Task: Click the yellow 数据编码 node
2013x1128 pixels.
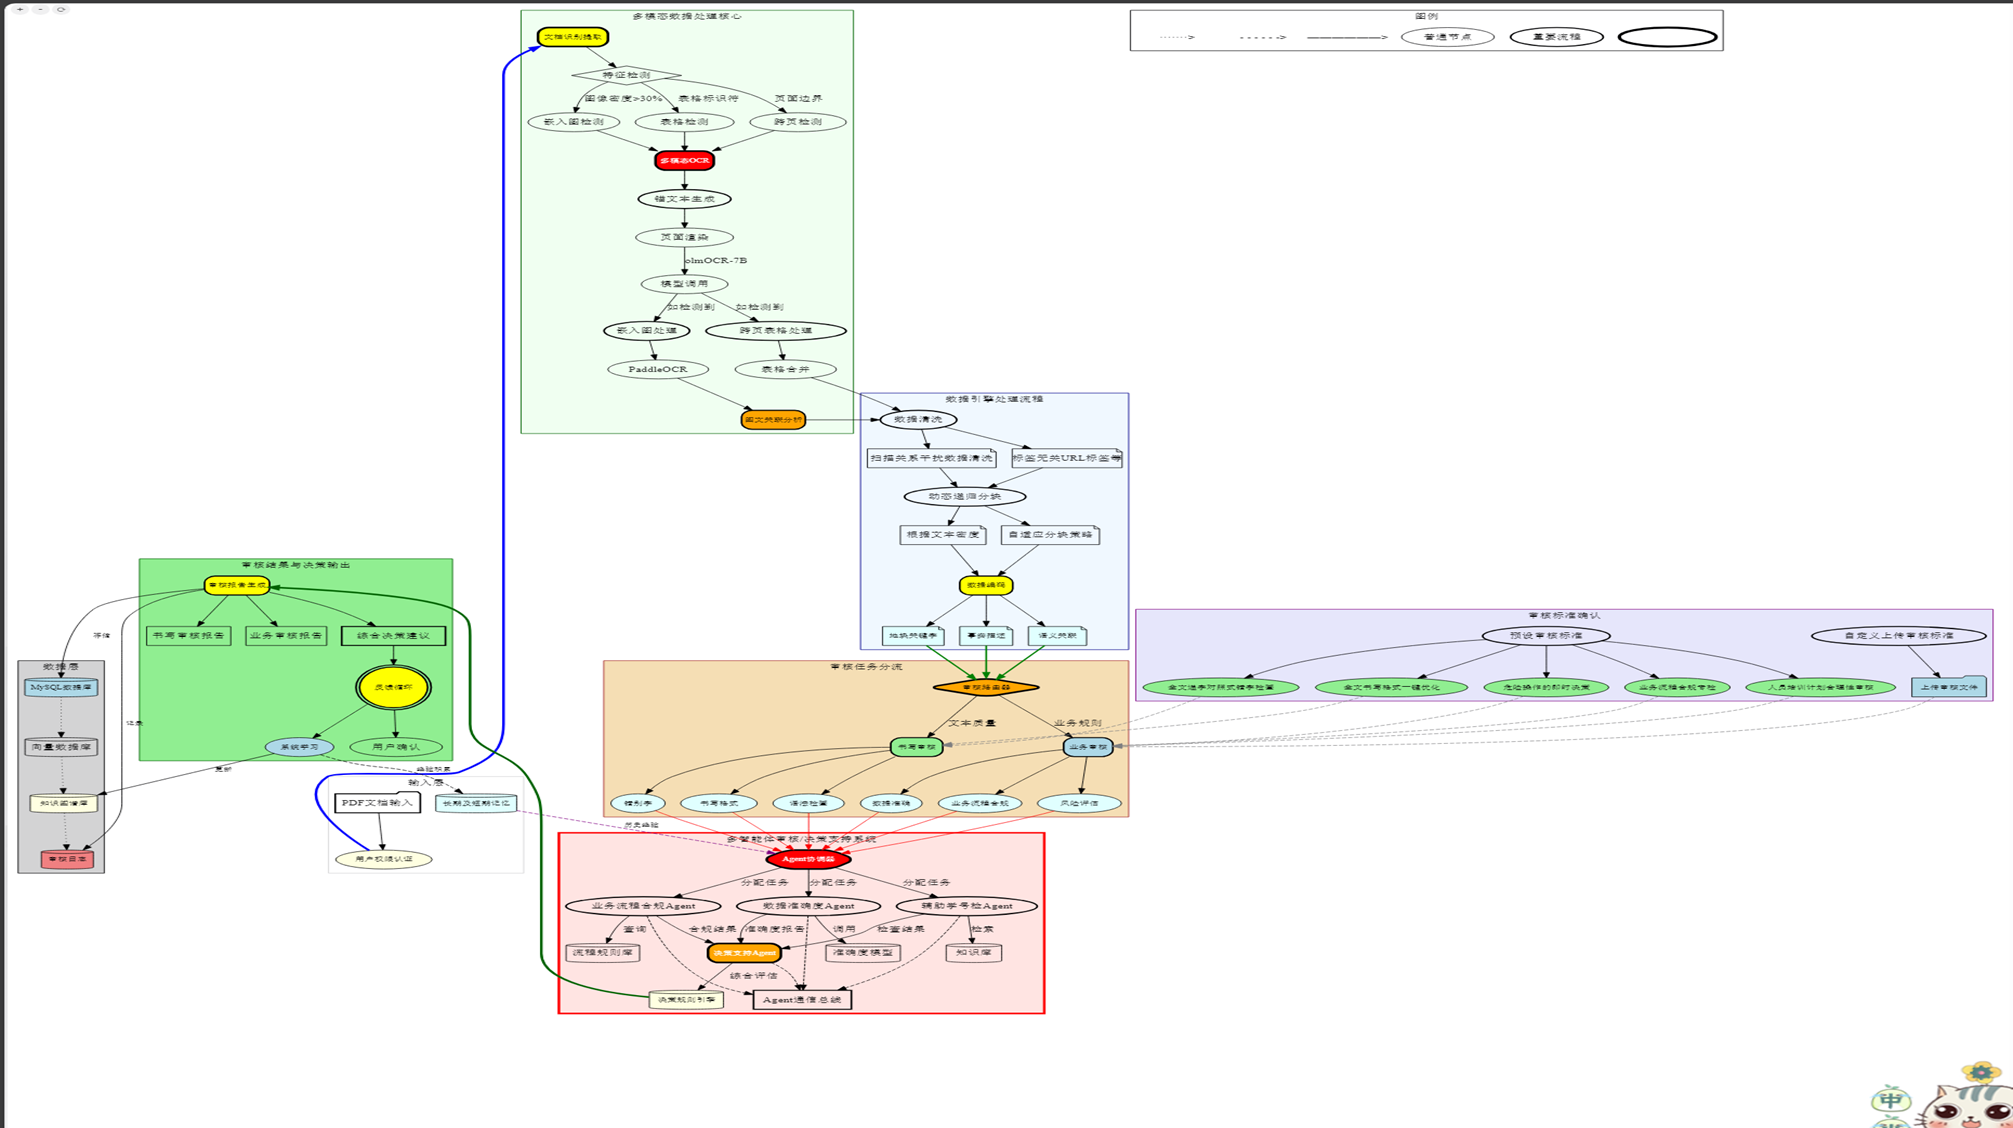Action: 986,586
